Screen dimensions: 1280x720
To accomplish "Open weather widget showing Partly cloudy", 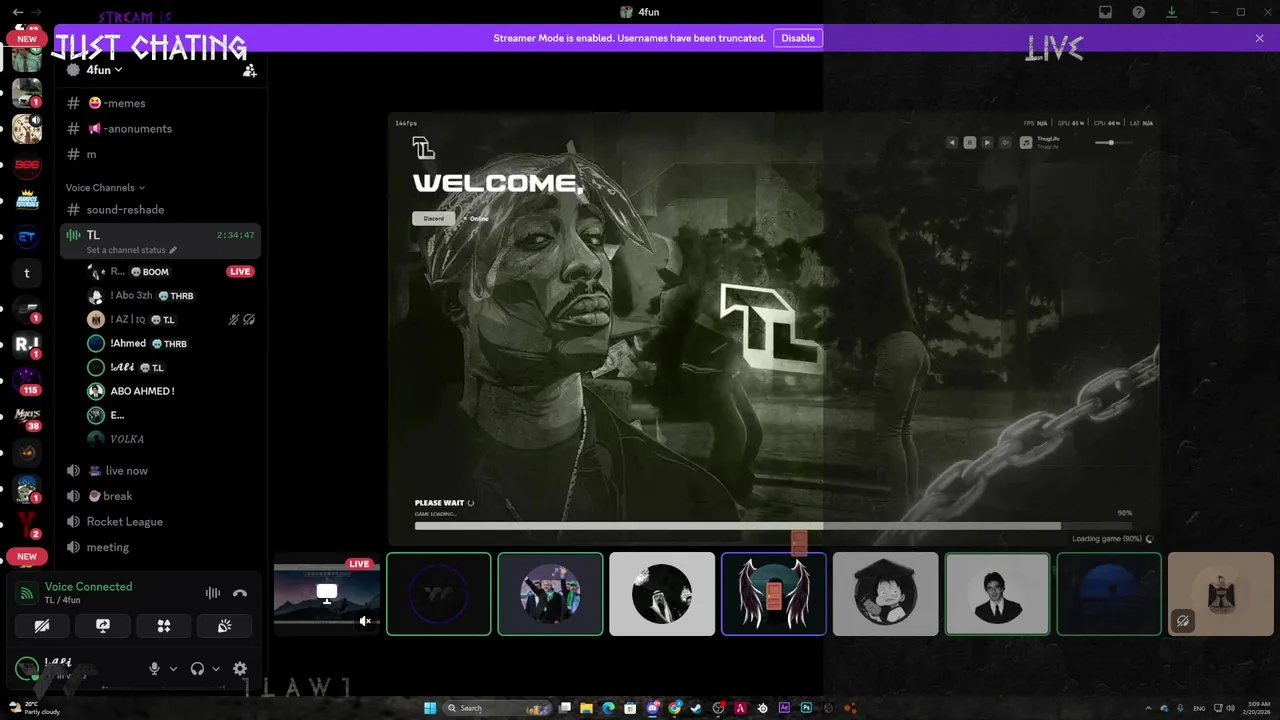I will click(35, 708).
